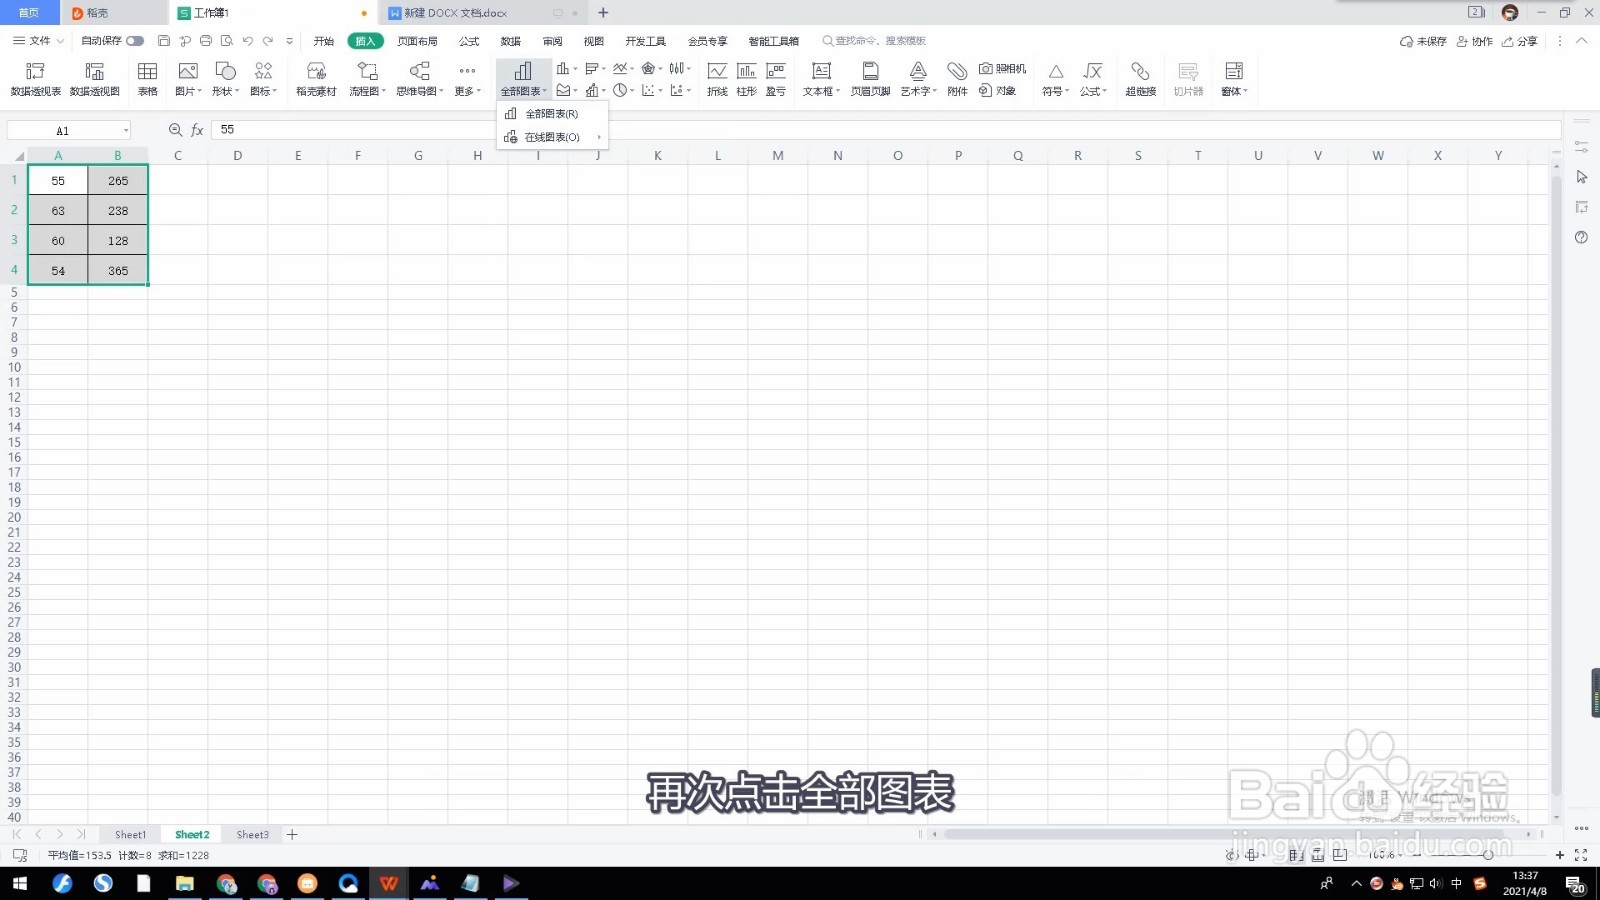The width and height of the screenshot is (1600, 900).
Task: Insert a 柱形 column sparkline
Action: coord(746,79)
